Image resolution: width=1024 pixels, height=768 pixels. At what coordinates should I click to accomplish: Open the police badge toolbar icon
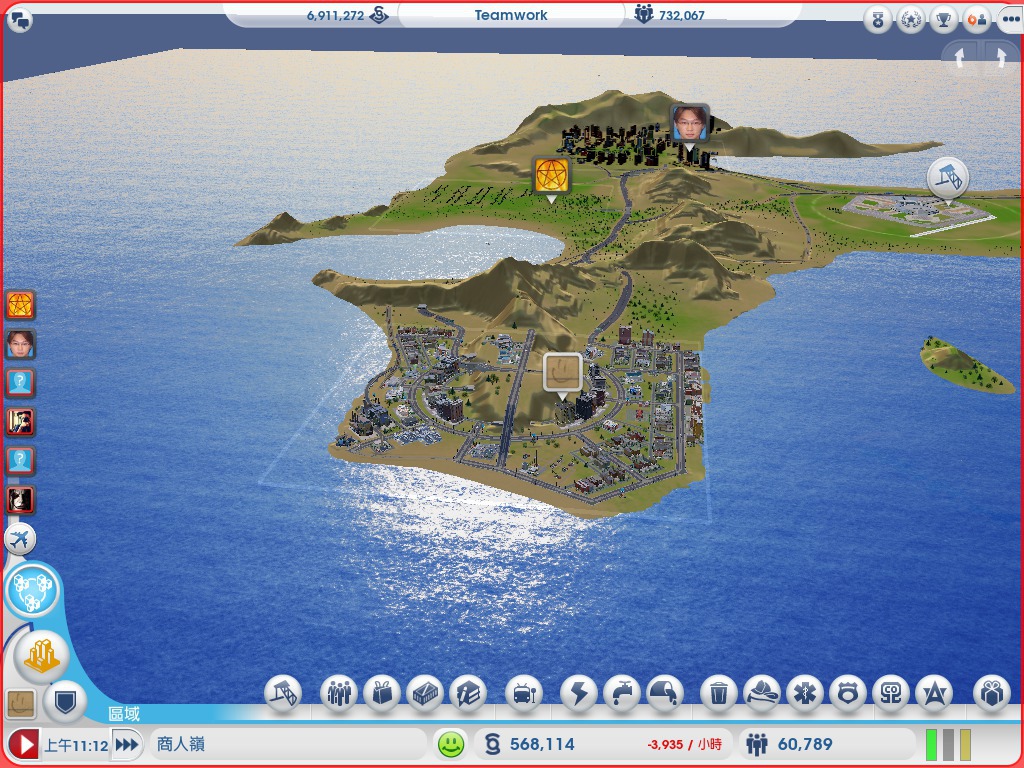[848, 693]
